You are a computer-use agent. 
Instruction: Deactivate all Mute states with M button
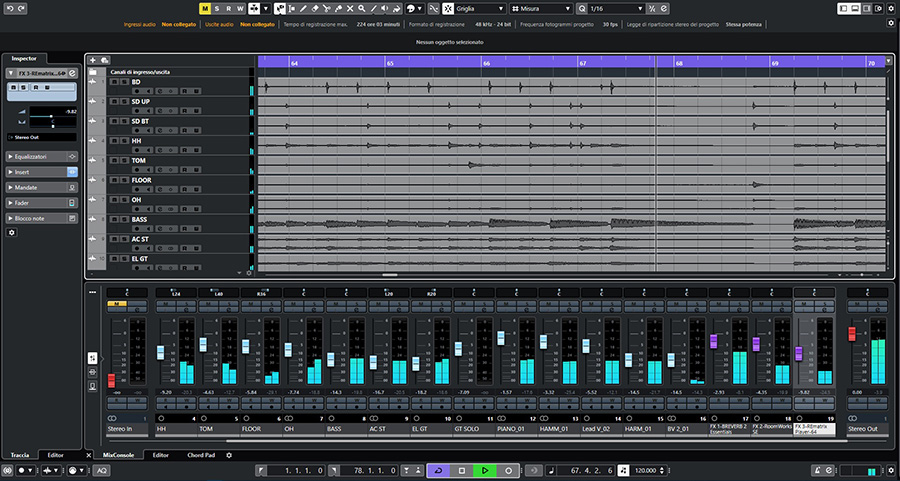tap(204, 8)
